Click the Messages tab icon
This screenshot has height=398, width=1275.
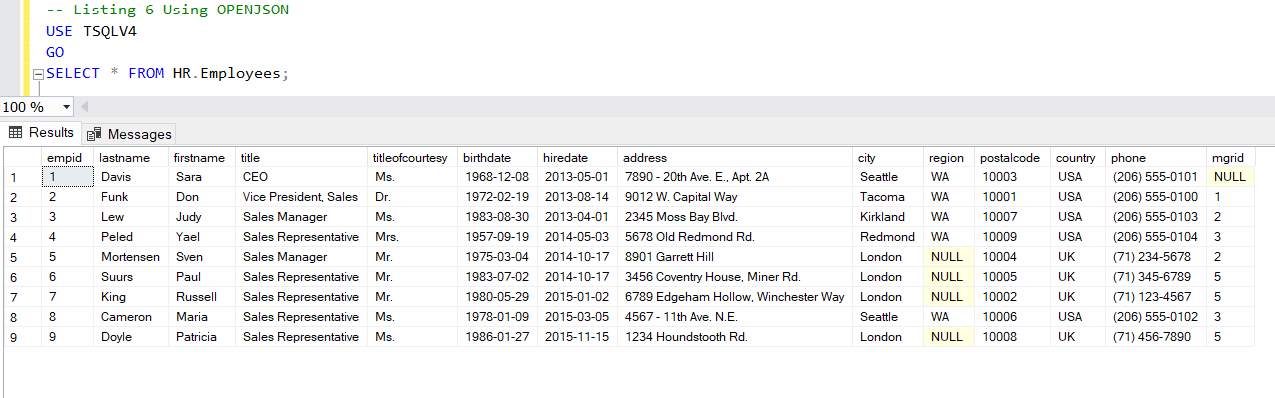click(95, 134)
